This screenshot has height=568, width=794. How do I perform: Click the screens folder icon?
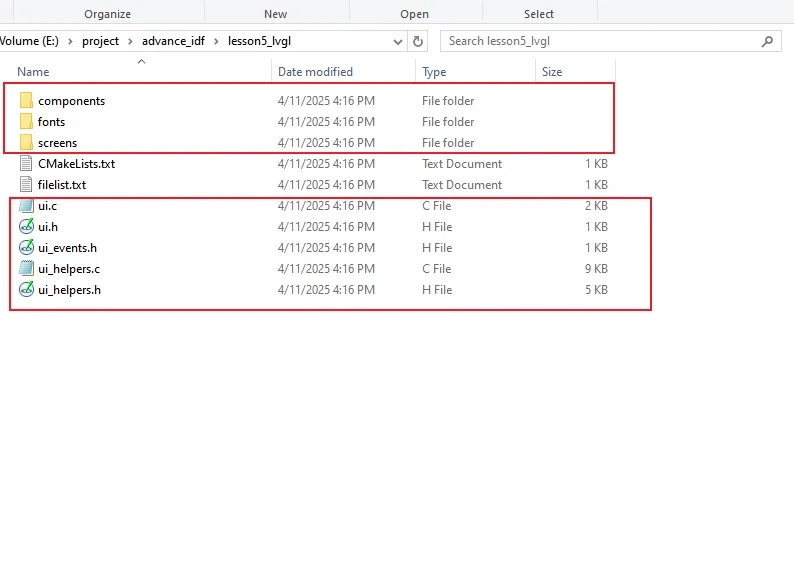coord(26,143)
